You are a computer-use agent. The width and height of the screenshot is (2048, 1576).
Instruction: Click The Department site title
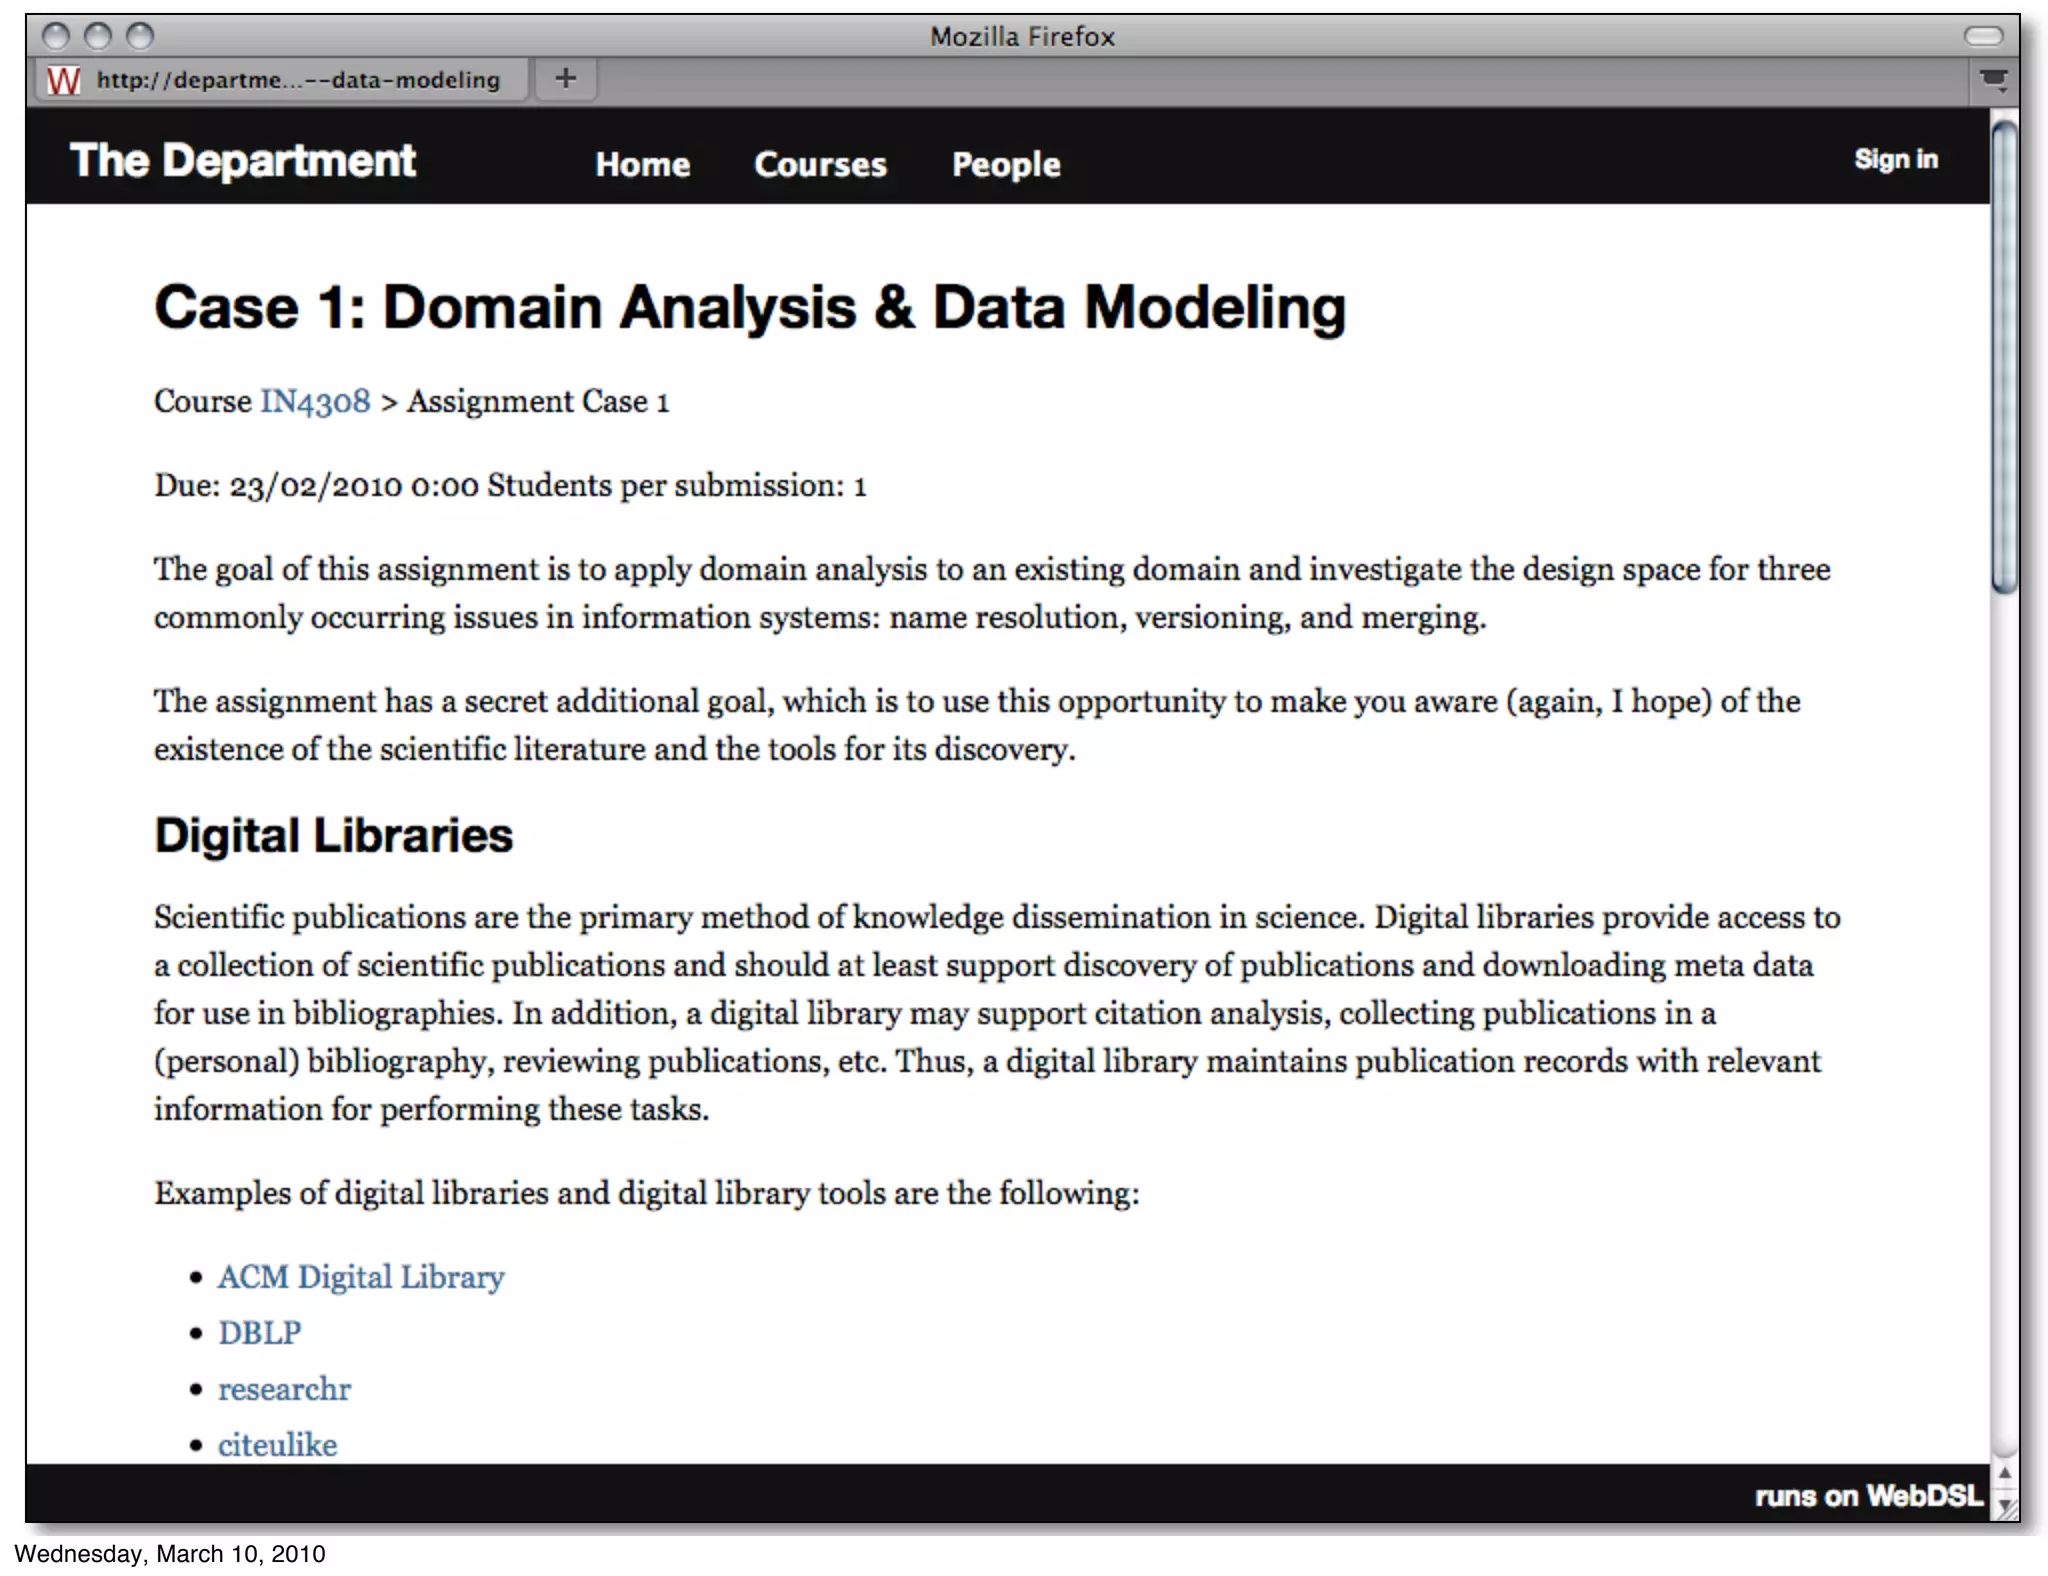pyautogui.click(x=243, y=161)
